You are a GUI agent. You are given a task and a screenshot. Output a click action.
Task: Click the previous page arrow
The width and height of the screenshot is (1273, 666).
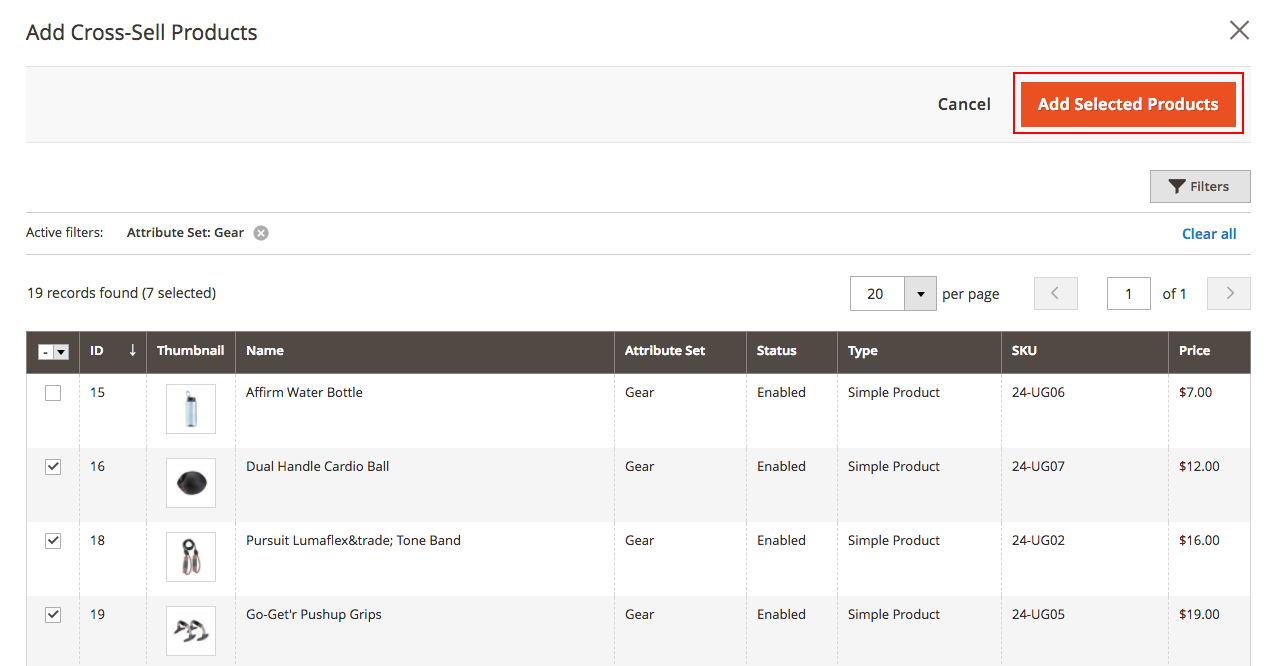click(x=1055, y=293)
